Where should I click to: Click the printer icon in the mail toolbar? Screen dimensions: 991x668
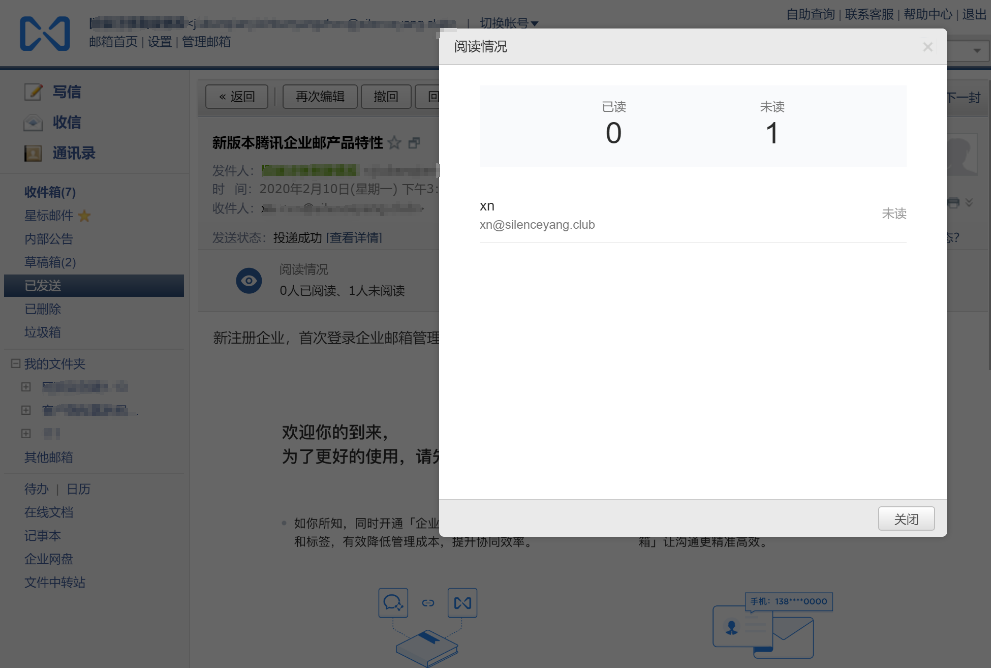954,203
